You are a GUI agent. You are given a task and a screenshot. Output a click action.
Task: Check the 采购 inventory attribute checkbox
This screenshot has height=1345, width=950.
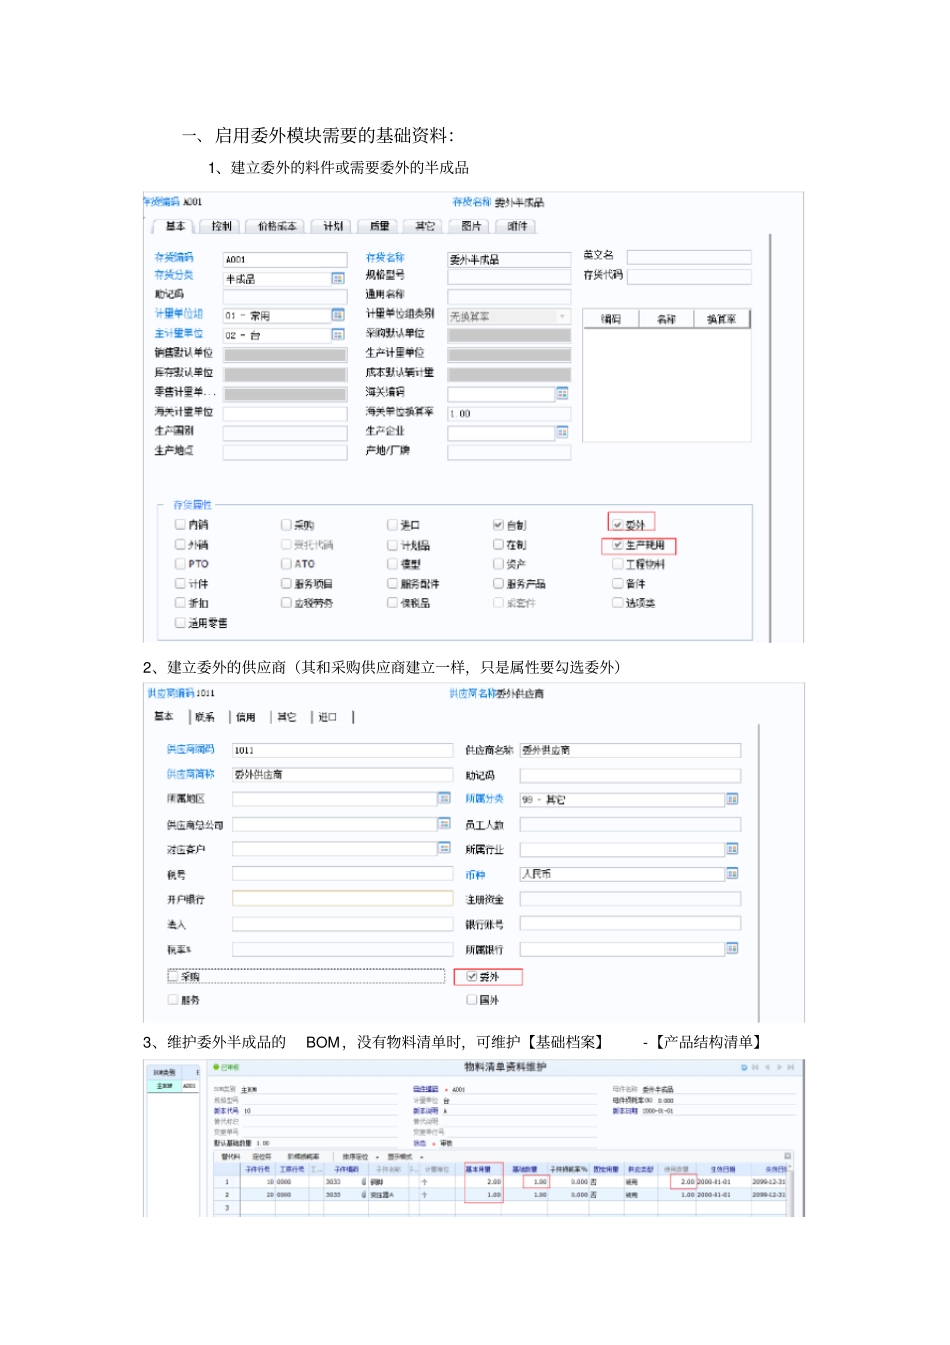coord(286,524)
